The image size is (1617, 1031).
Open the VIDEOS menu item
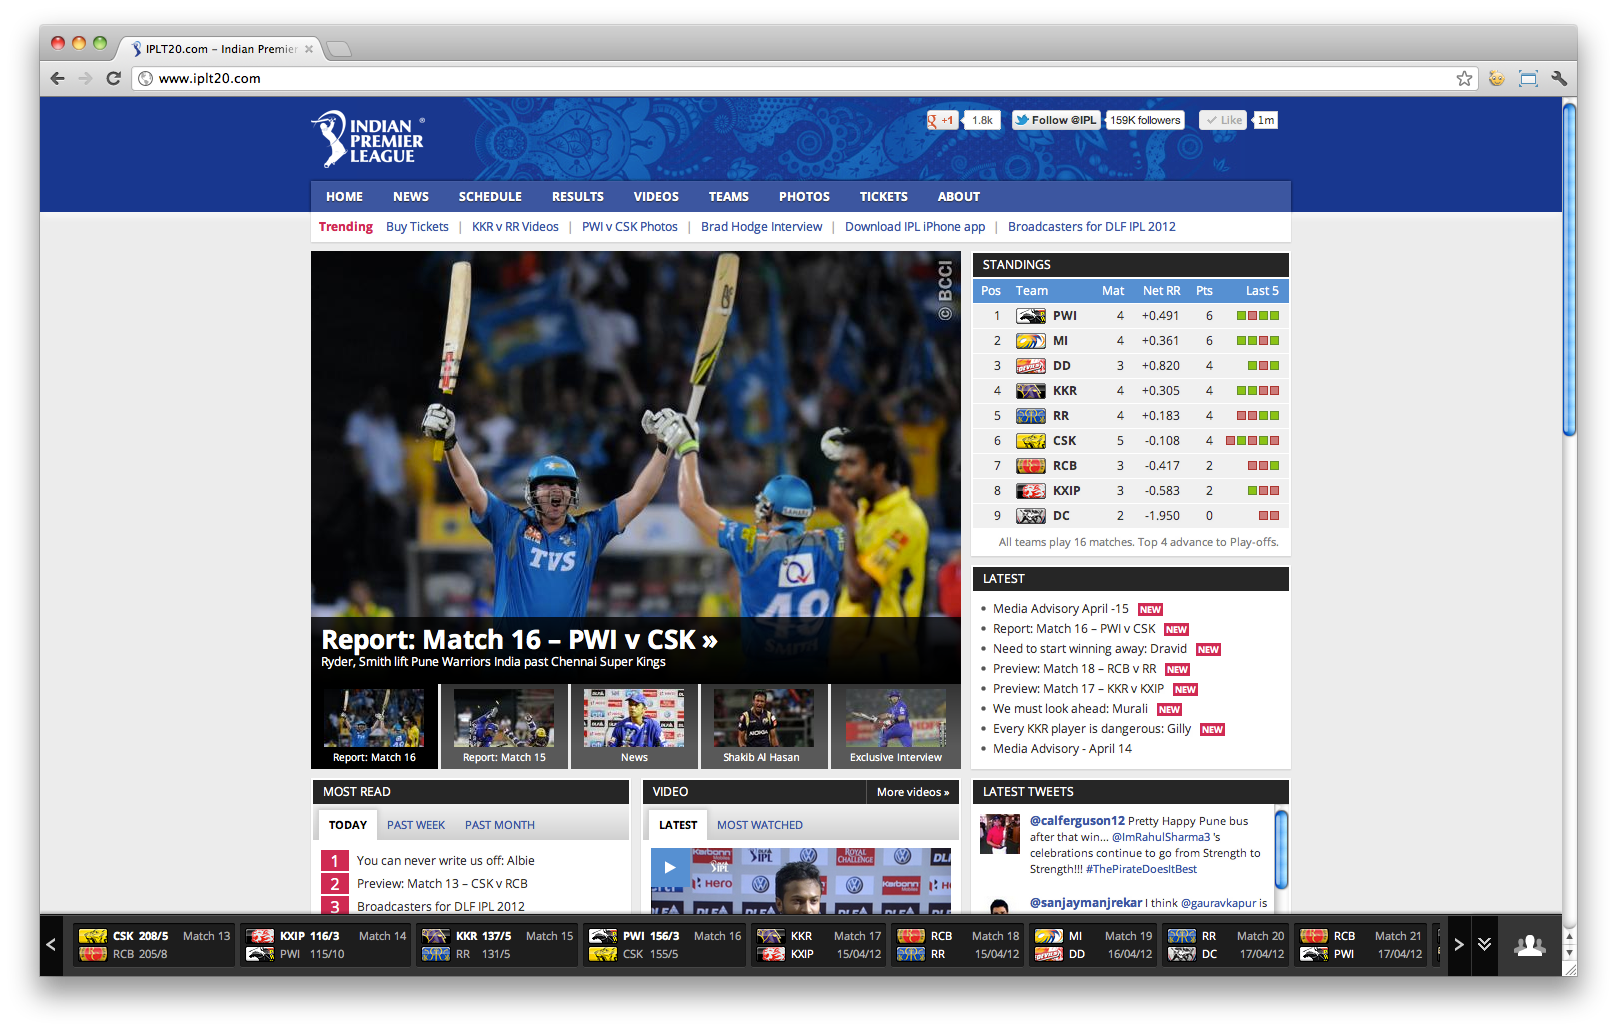[x=656, y=197]
